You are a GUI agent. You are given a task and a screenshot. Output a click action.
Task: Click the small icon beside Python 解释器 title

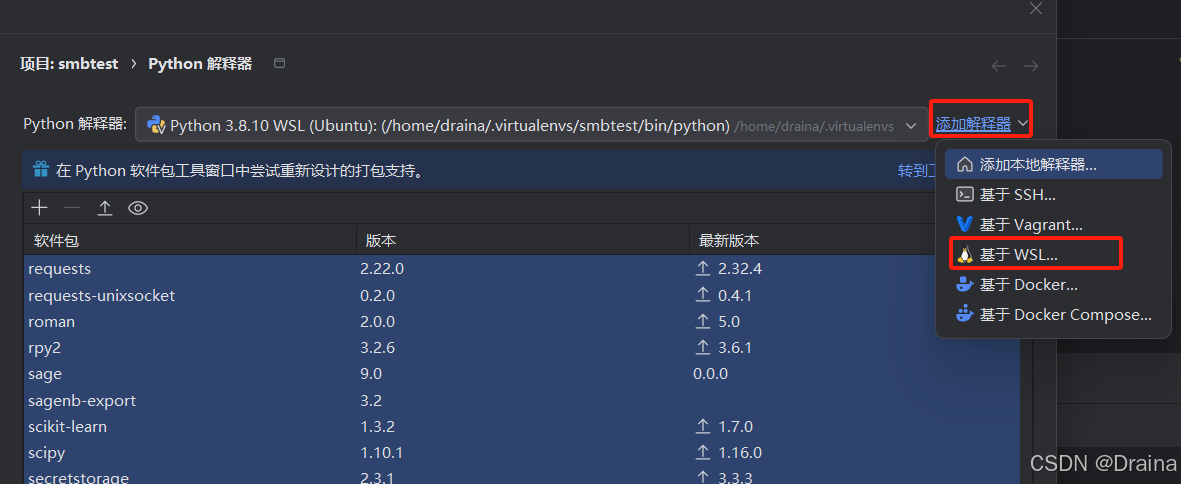[x=280, y=64]
